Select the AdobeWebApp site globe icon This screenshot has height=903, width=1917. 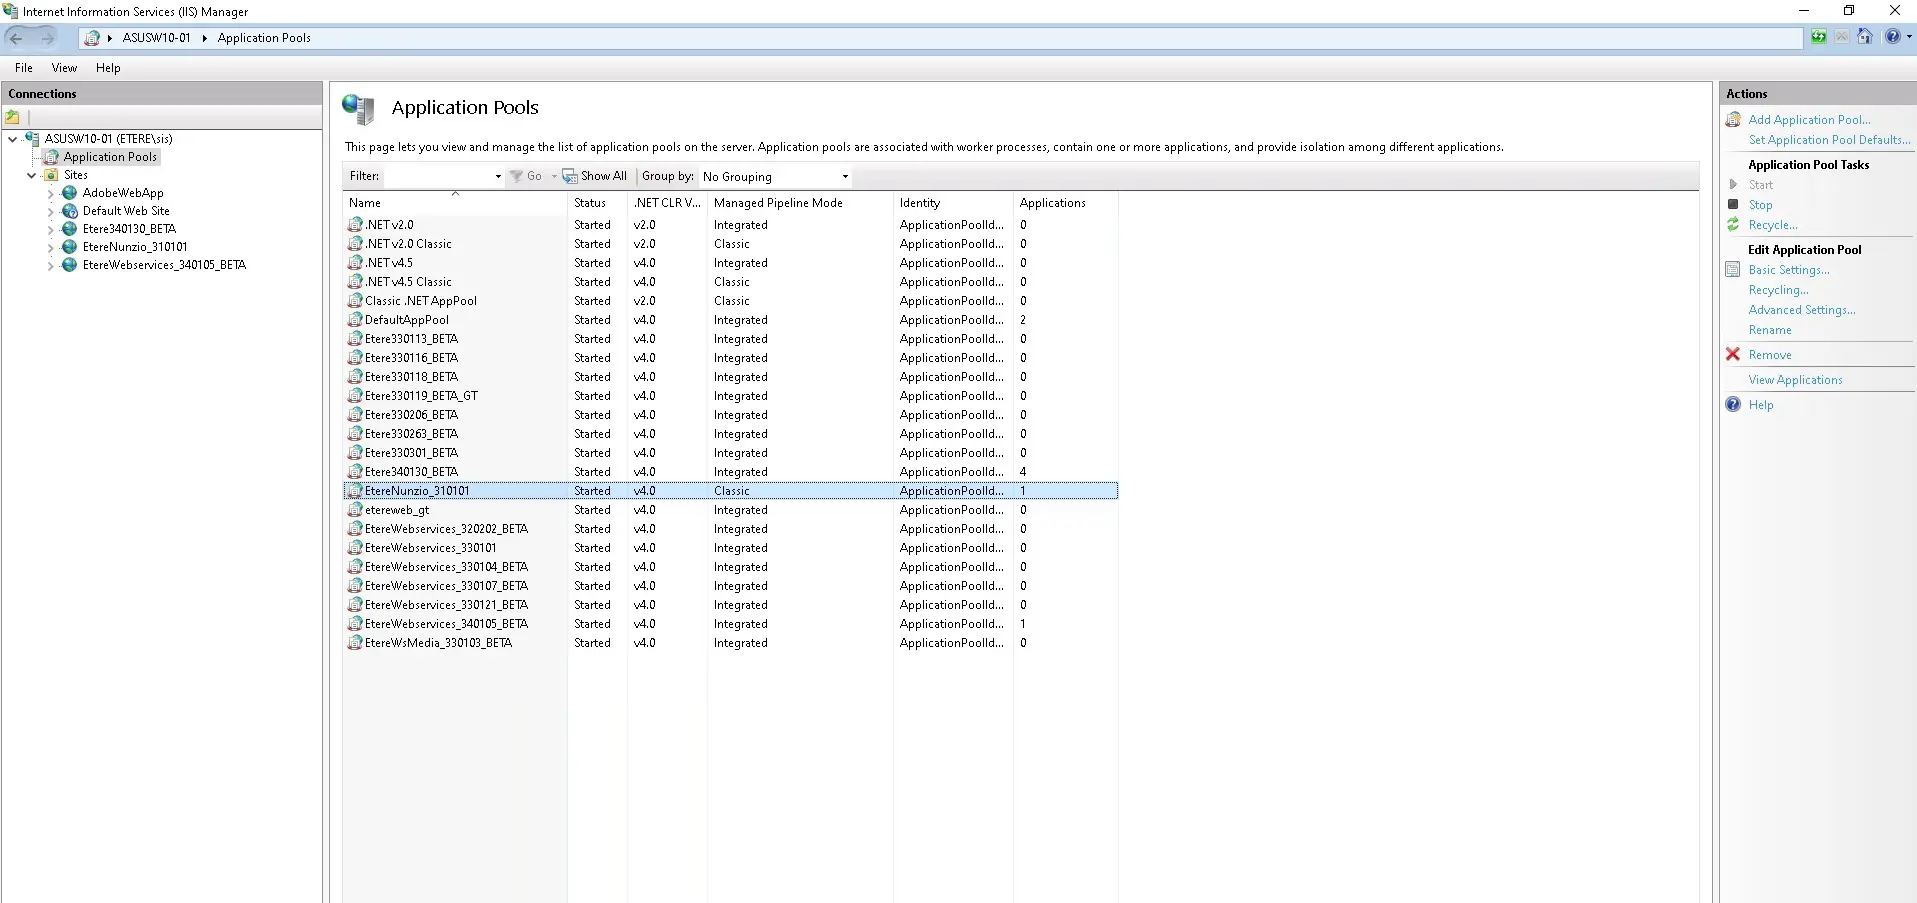(x=70, y=193)
